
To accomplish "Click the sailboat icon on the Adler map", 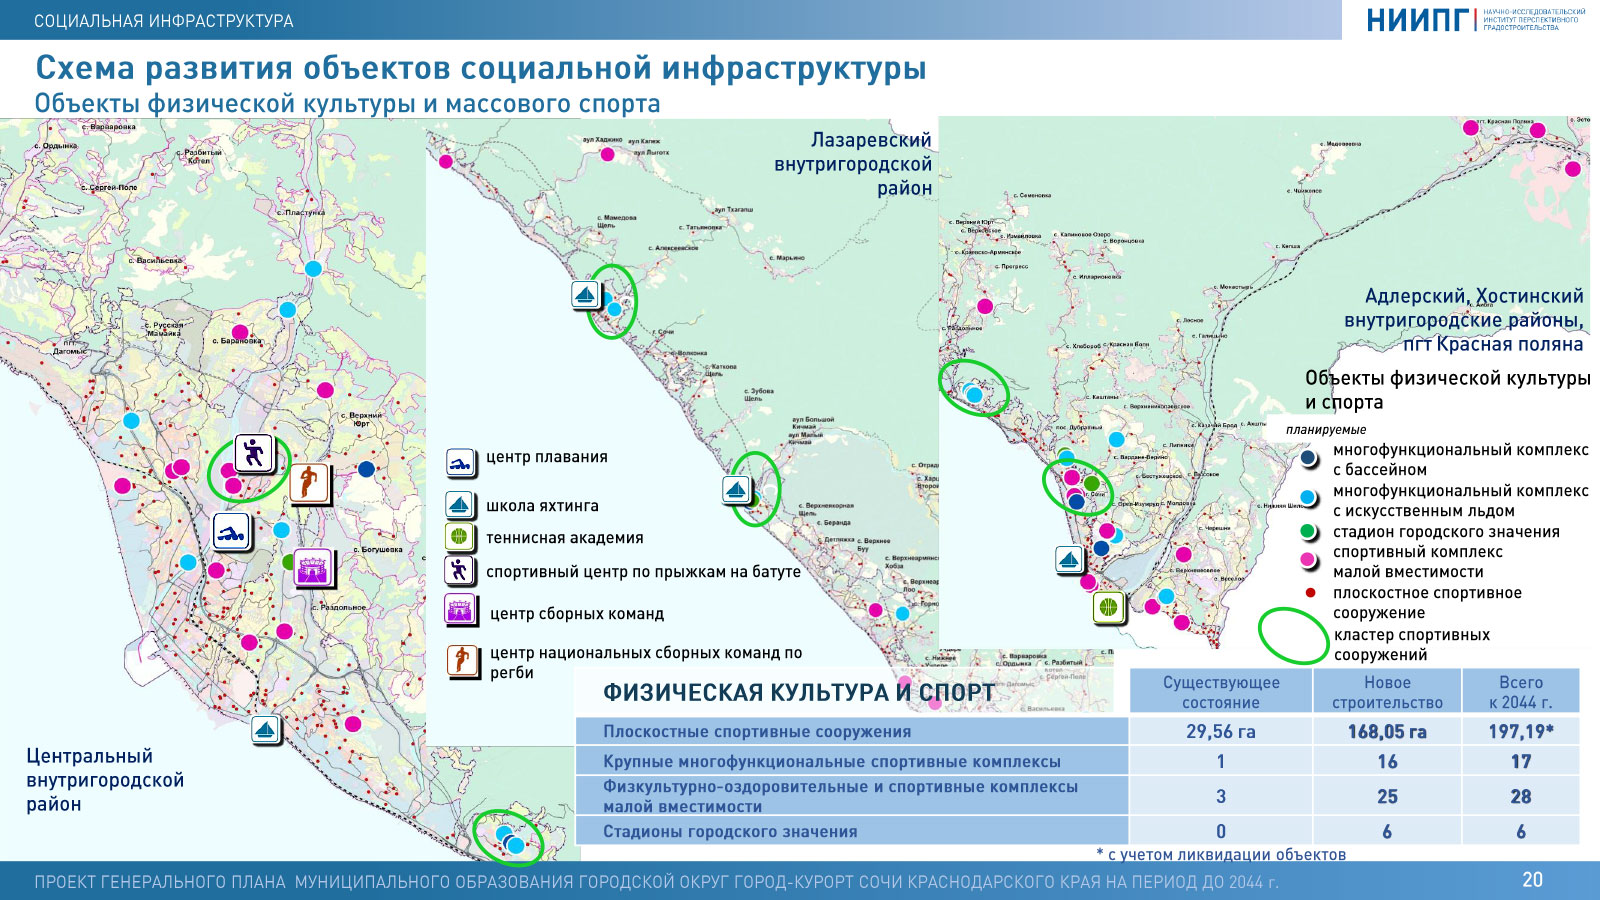I will (x=1071, y=560).
